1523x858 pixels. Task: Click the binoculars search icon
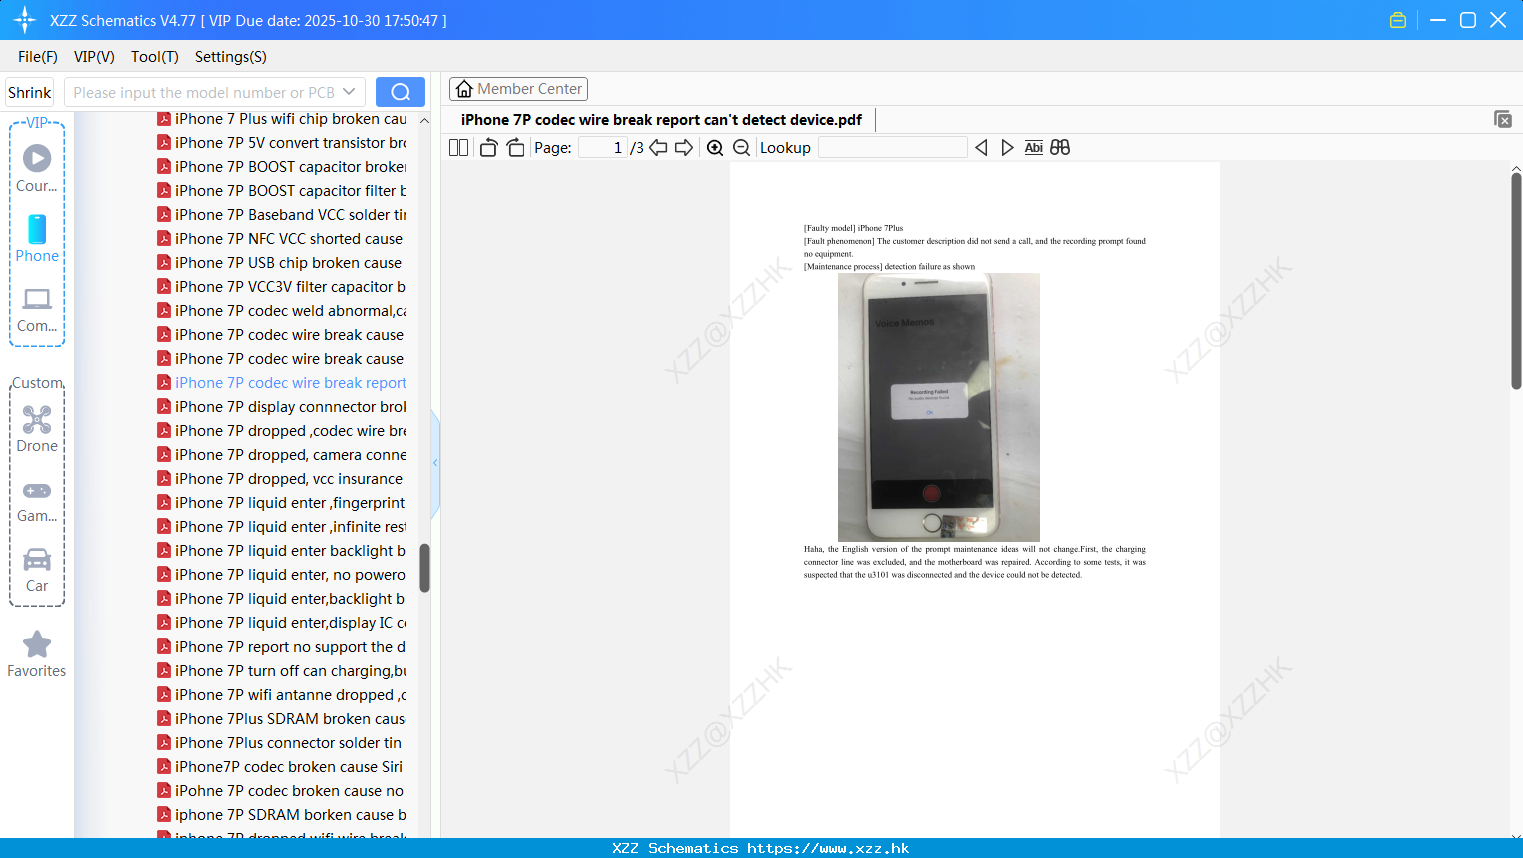[x=1060, y=147]
